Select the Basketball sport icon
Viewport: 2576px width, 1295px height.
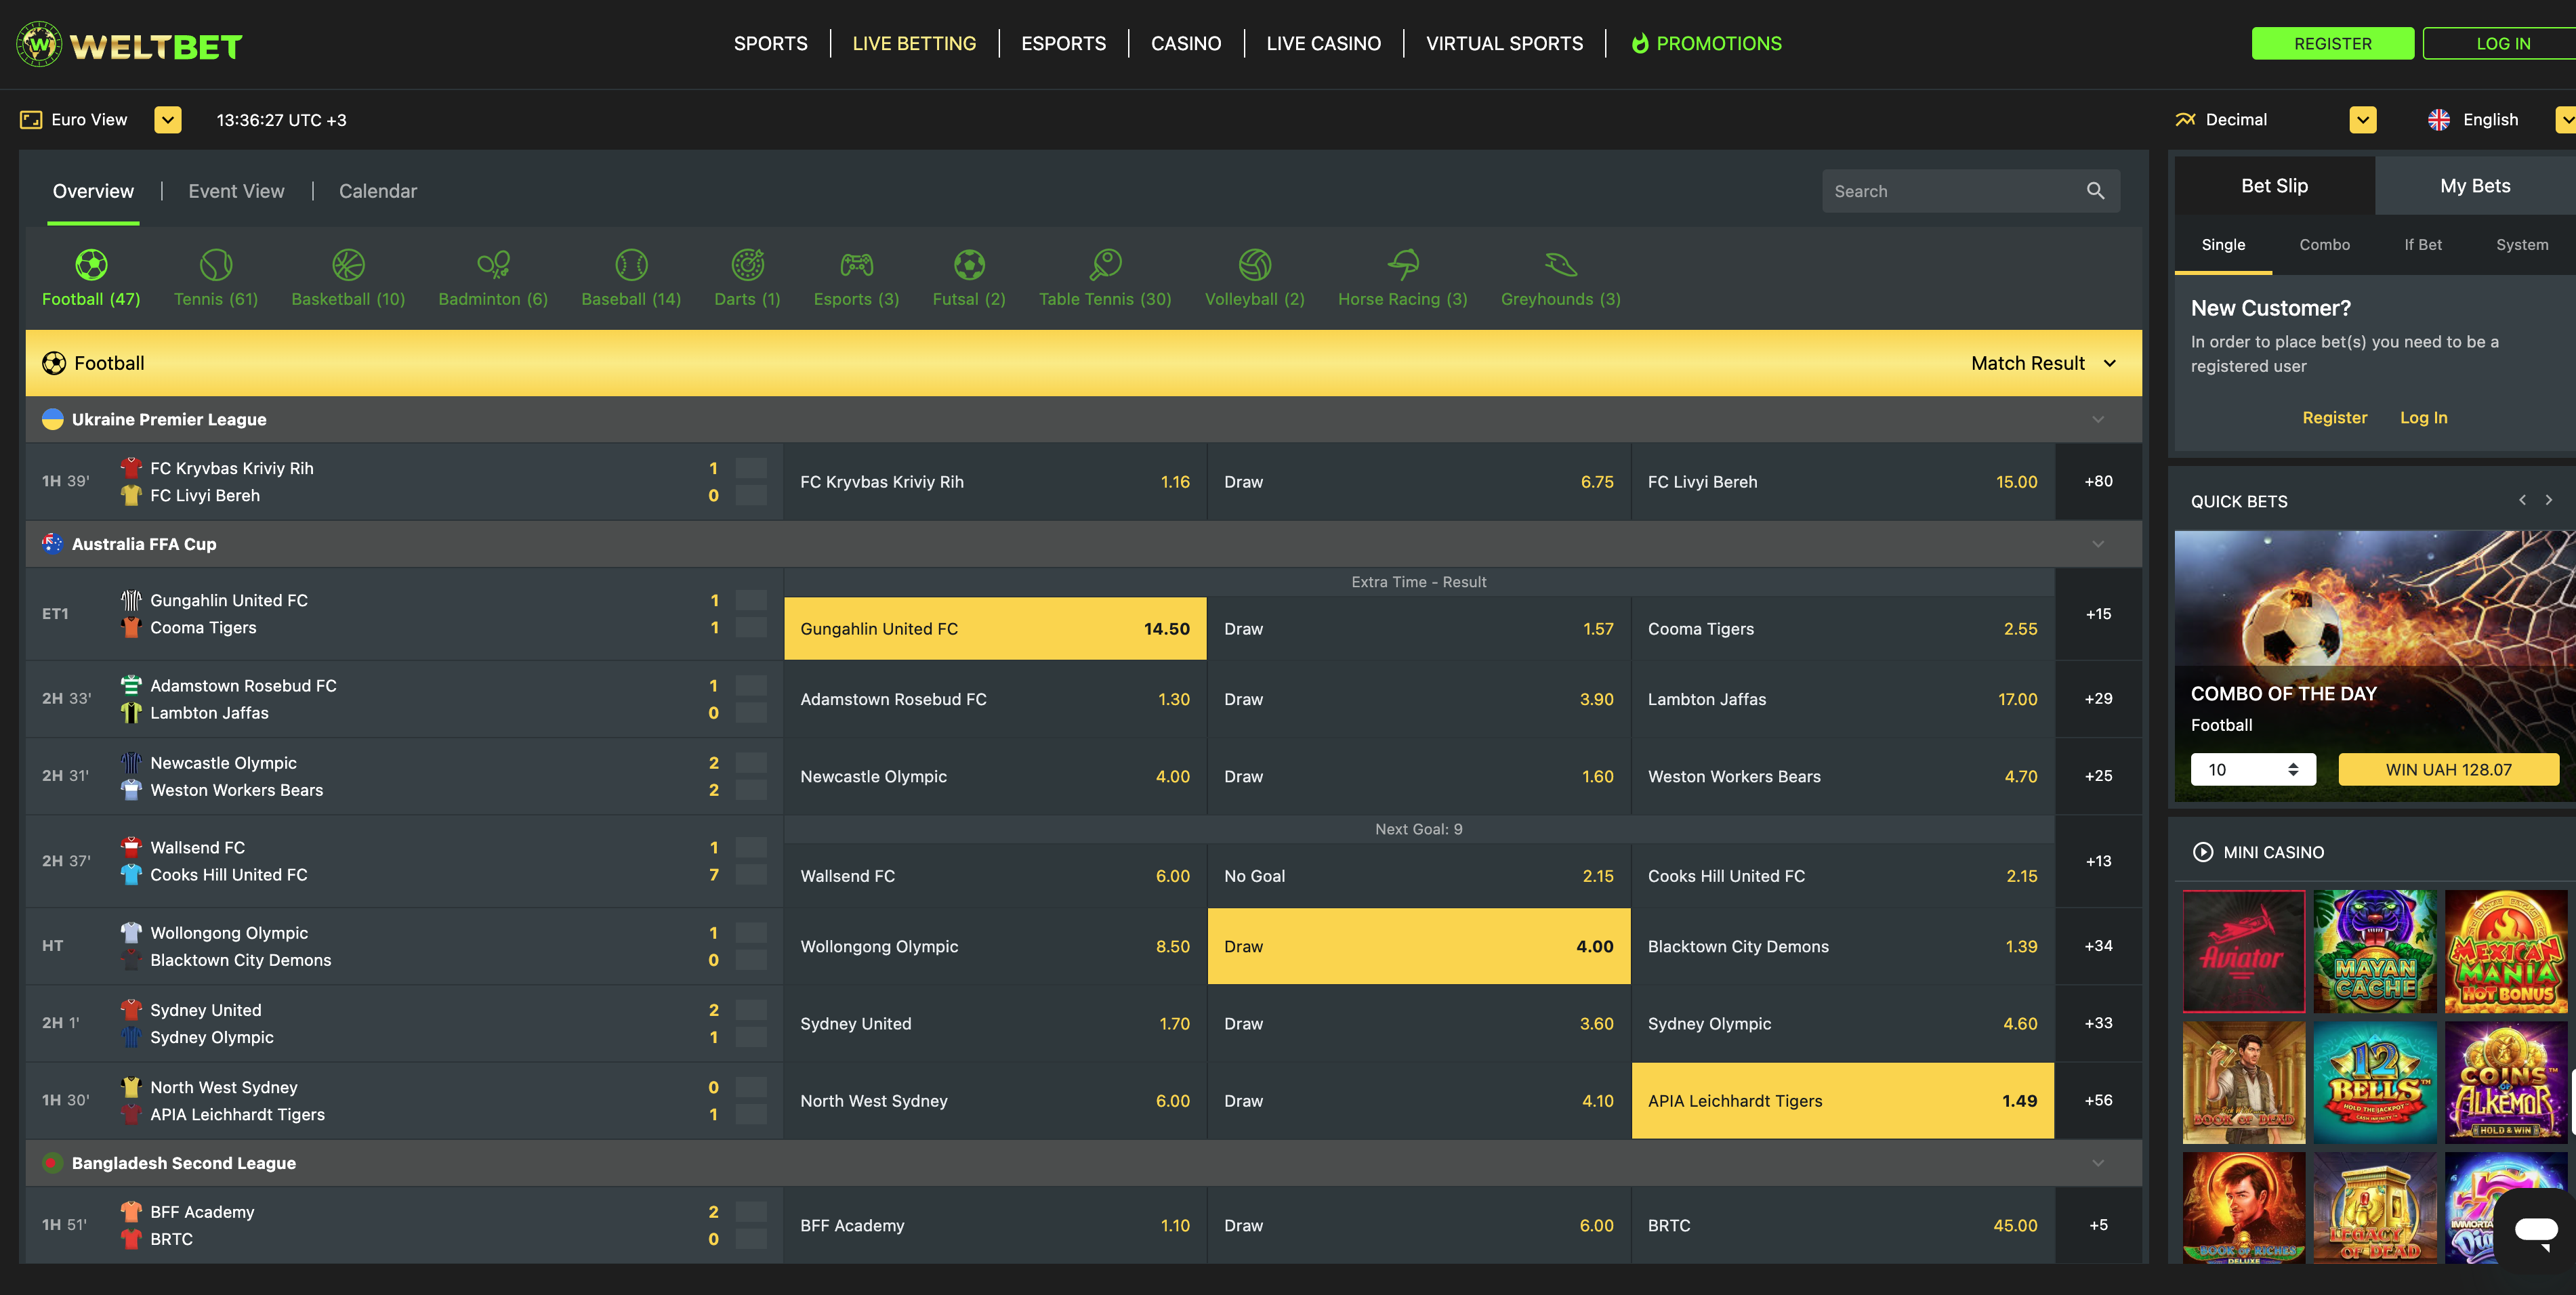tap(348, 265)
